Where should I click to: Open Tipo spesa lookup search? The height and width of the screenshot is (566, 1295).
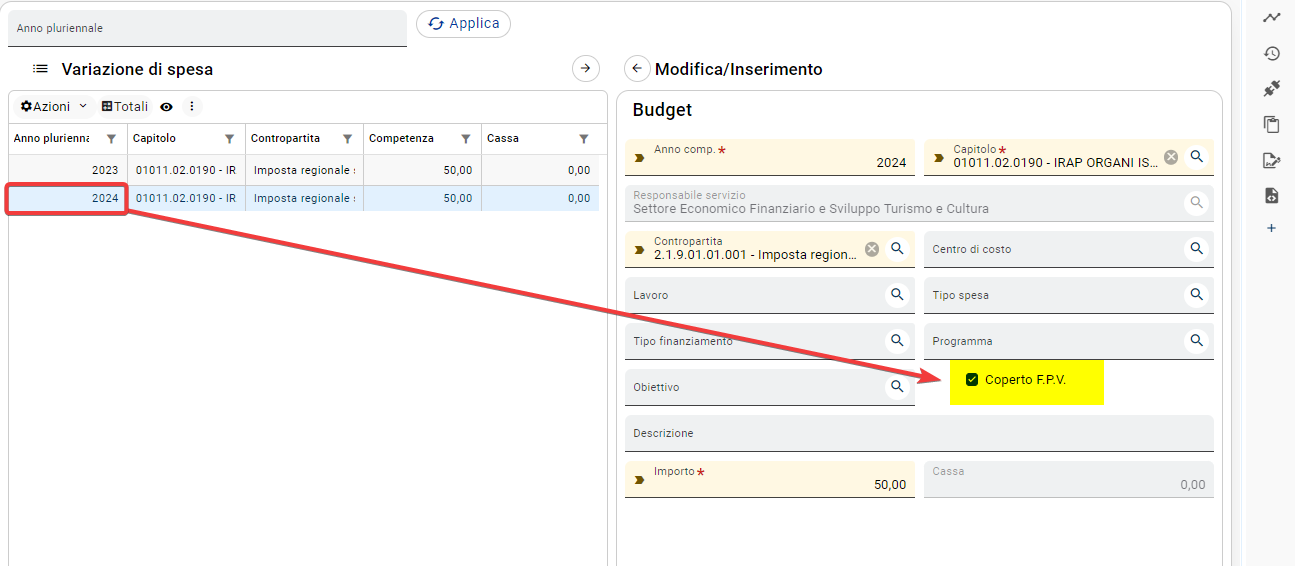click(1197, 295)
